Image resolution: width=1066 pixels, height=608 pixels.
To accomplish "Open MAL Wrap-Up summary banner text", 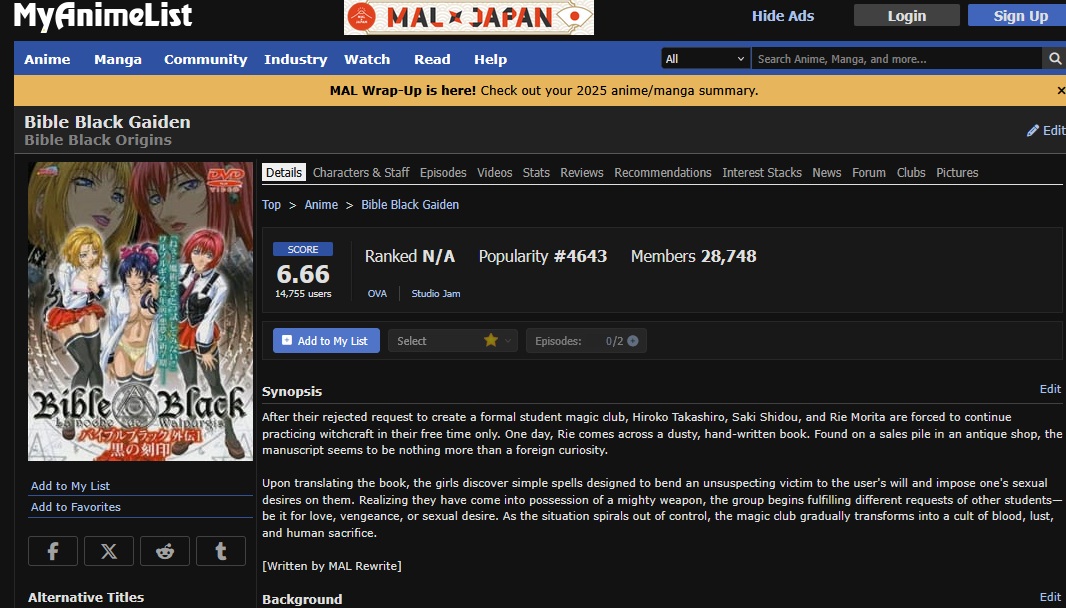I will 544,90.
